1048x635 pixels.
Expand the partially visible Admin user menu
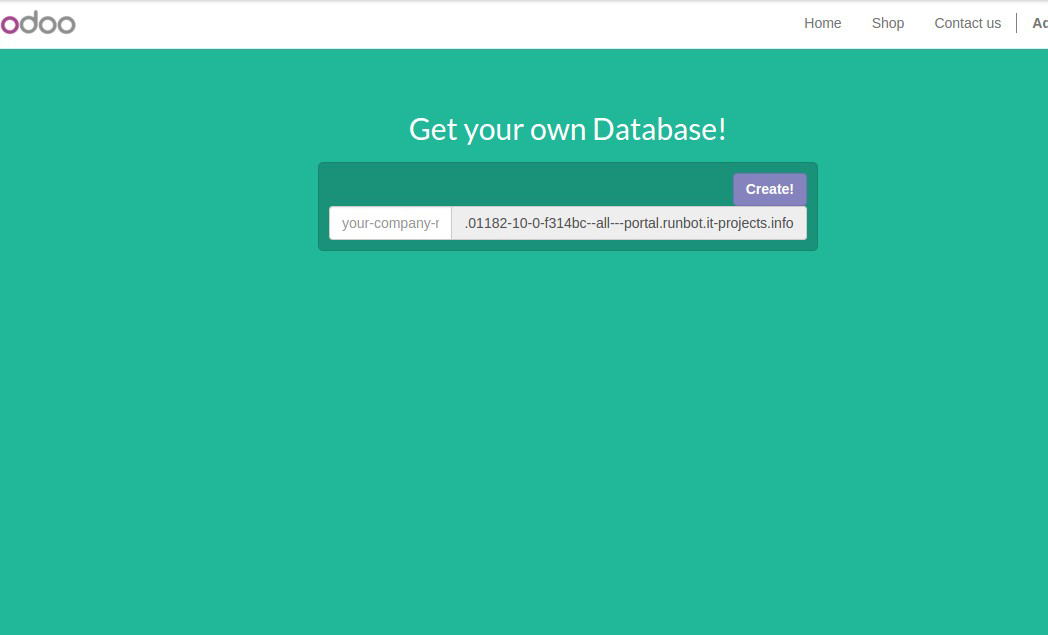(1039, 23)
